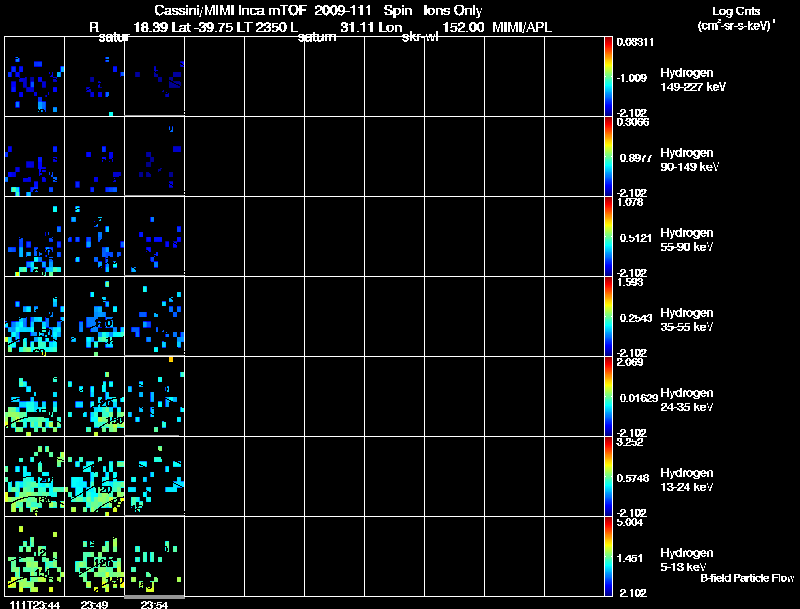The width and height of the screenshot is (800, 609).
Task: Click the color bar for Hydrogen 55-90 keV
Action: click(x=608, y=237)
